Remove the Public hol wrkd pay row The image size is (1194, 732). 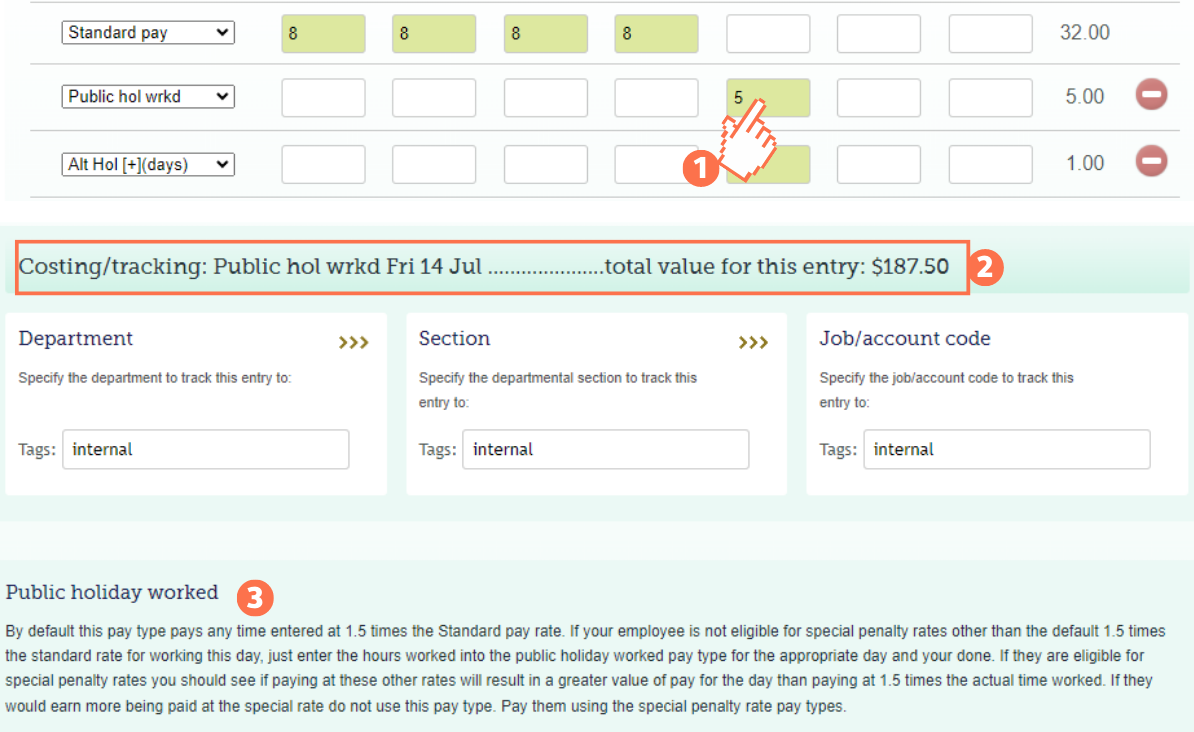tap(1151, 95)
